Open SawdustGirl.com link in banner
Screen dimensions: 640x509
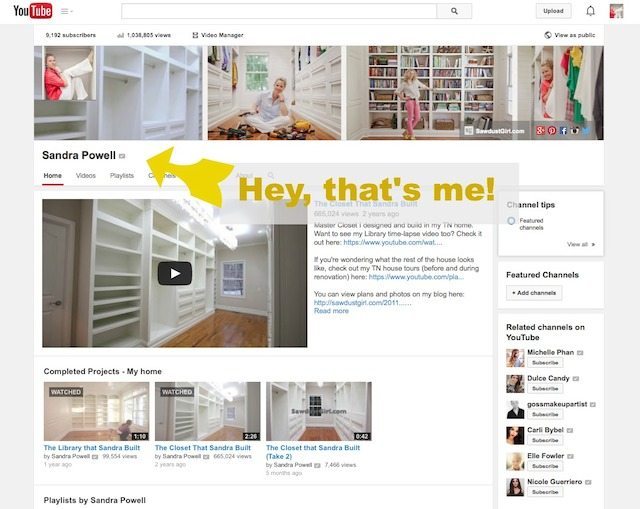pos(495,131)
